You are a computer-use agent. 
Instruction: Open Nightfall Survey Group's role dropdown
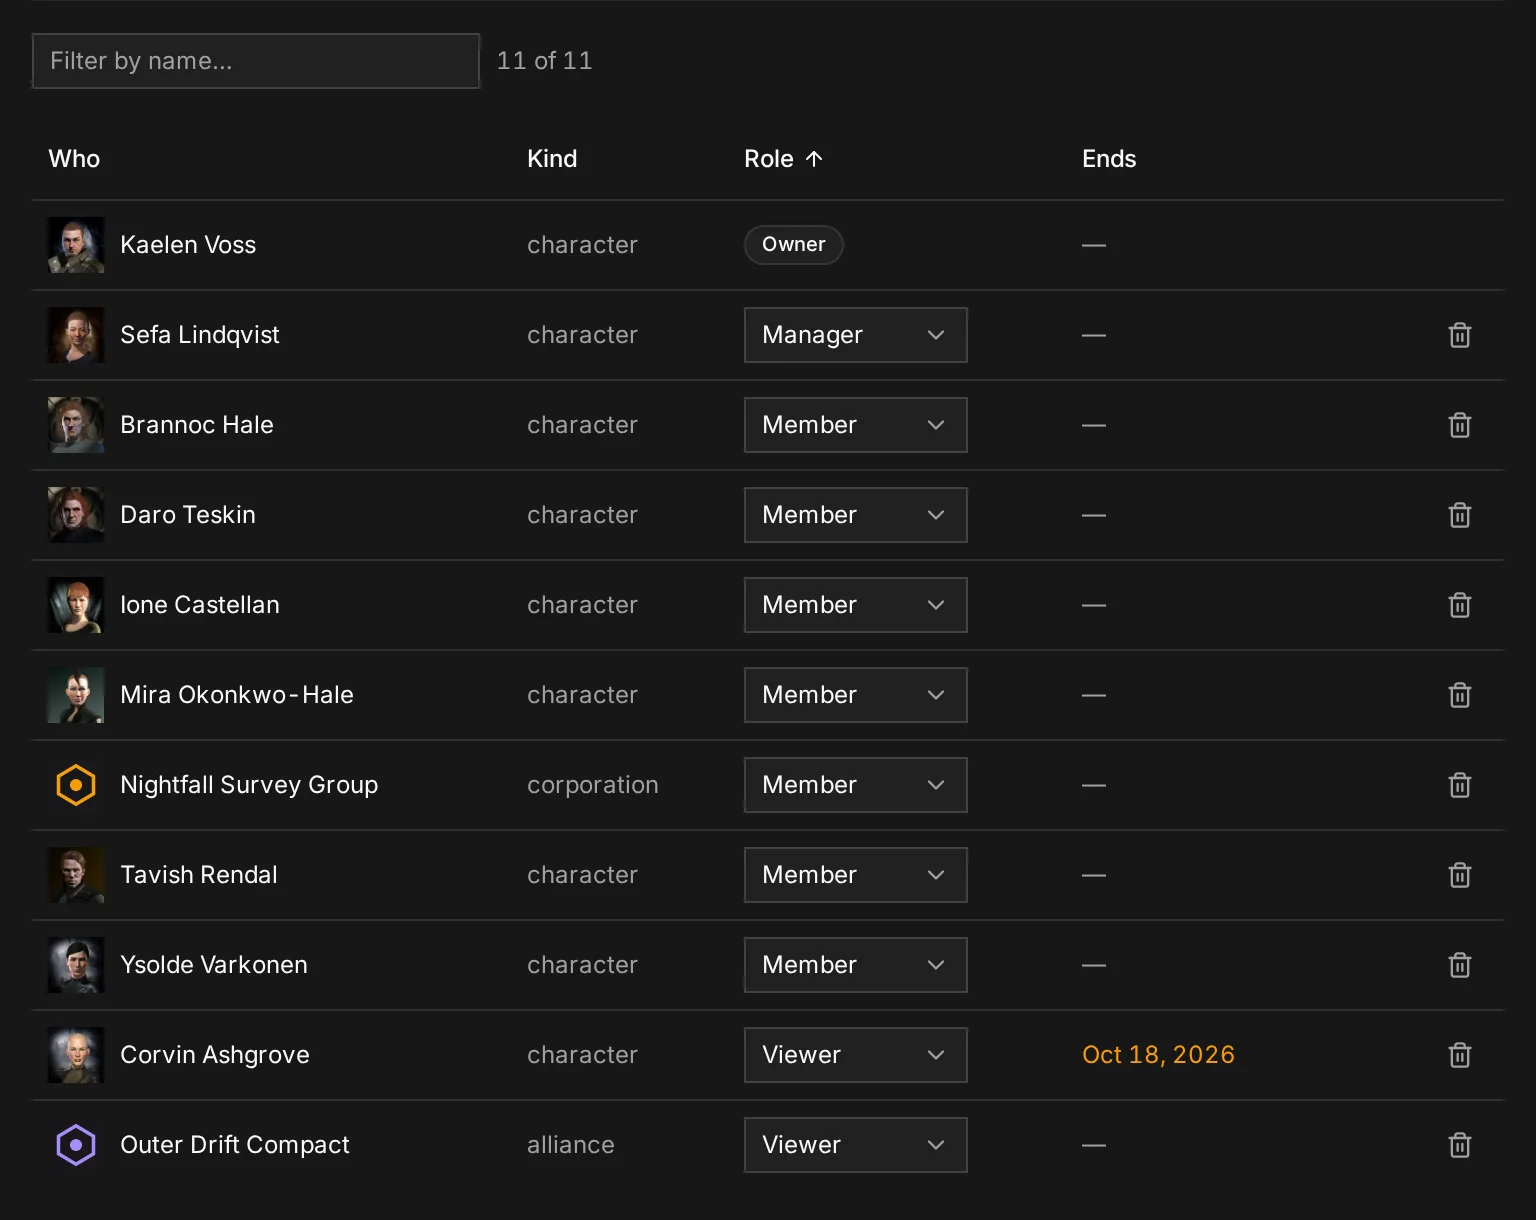(x=855, y=785)
